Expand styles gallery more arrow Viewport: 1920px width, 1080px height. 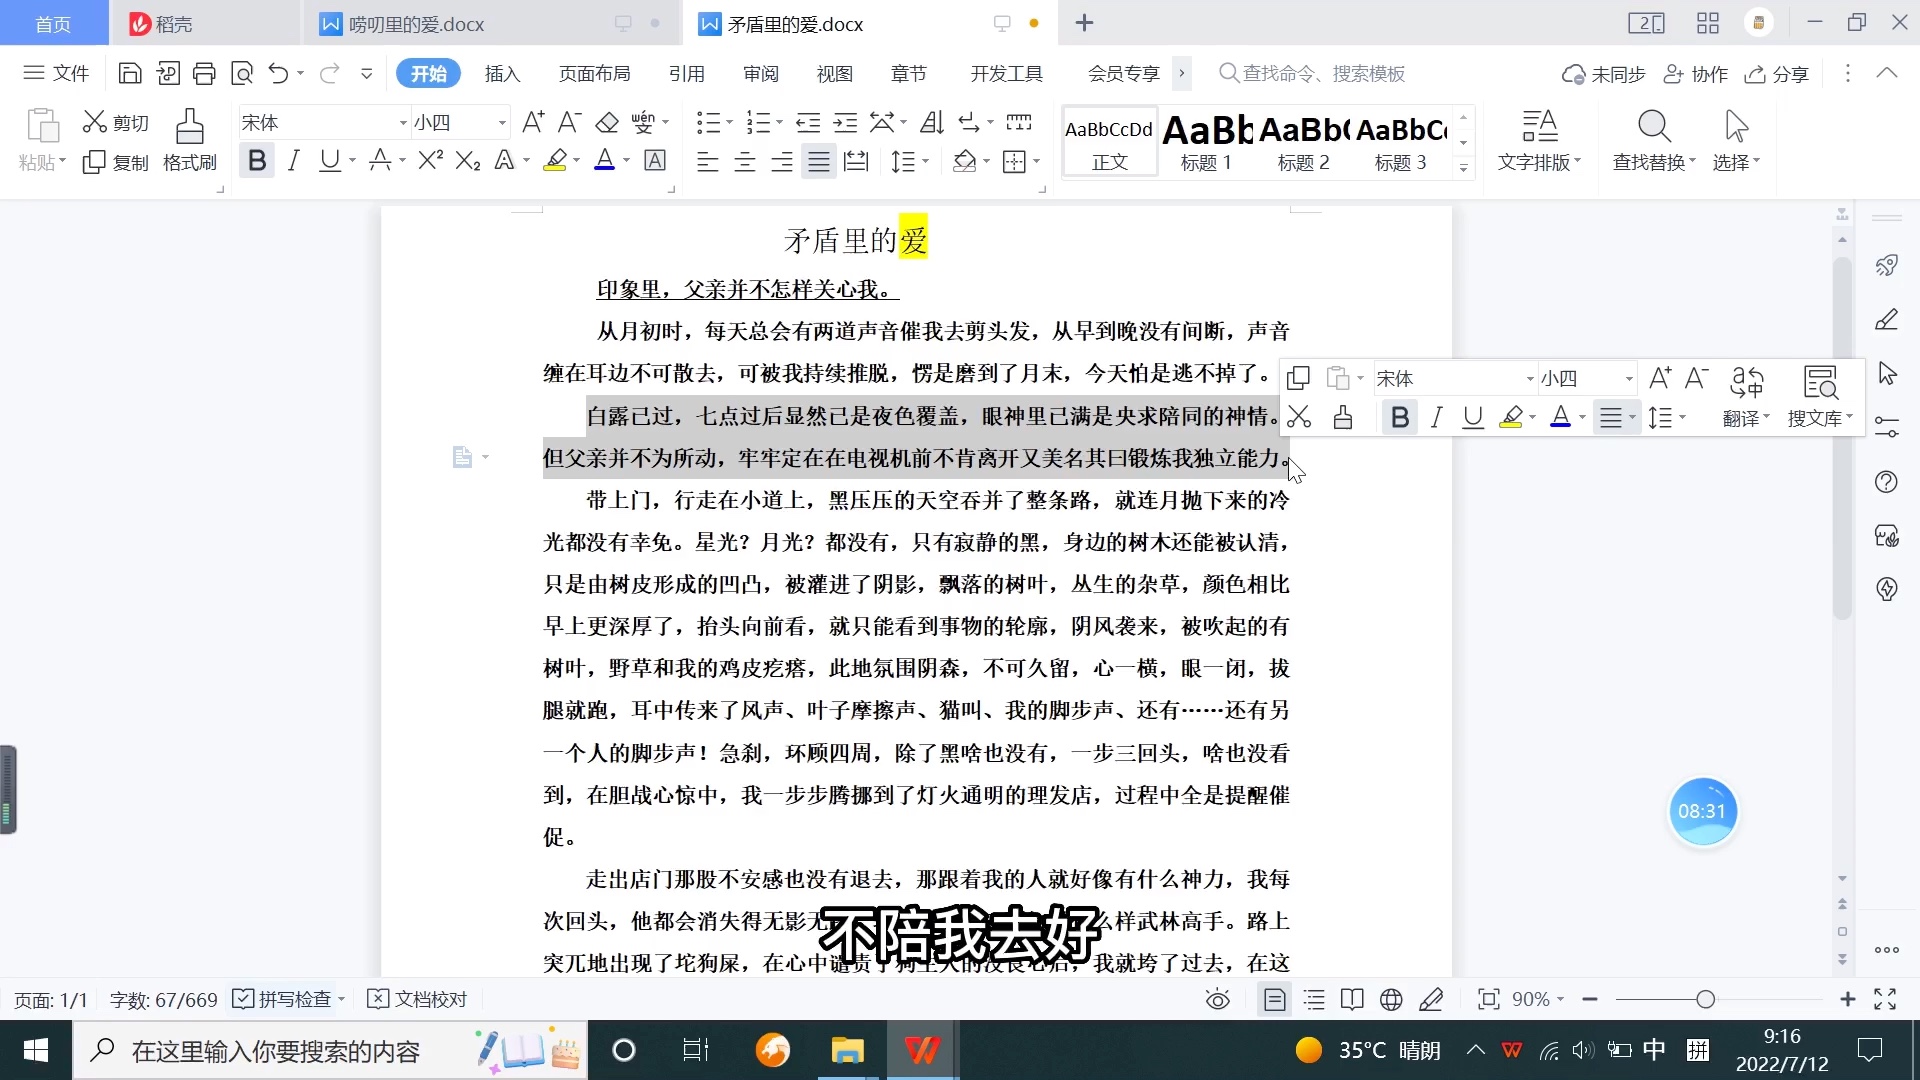point(1463,168)
